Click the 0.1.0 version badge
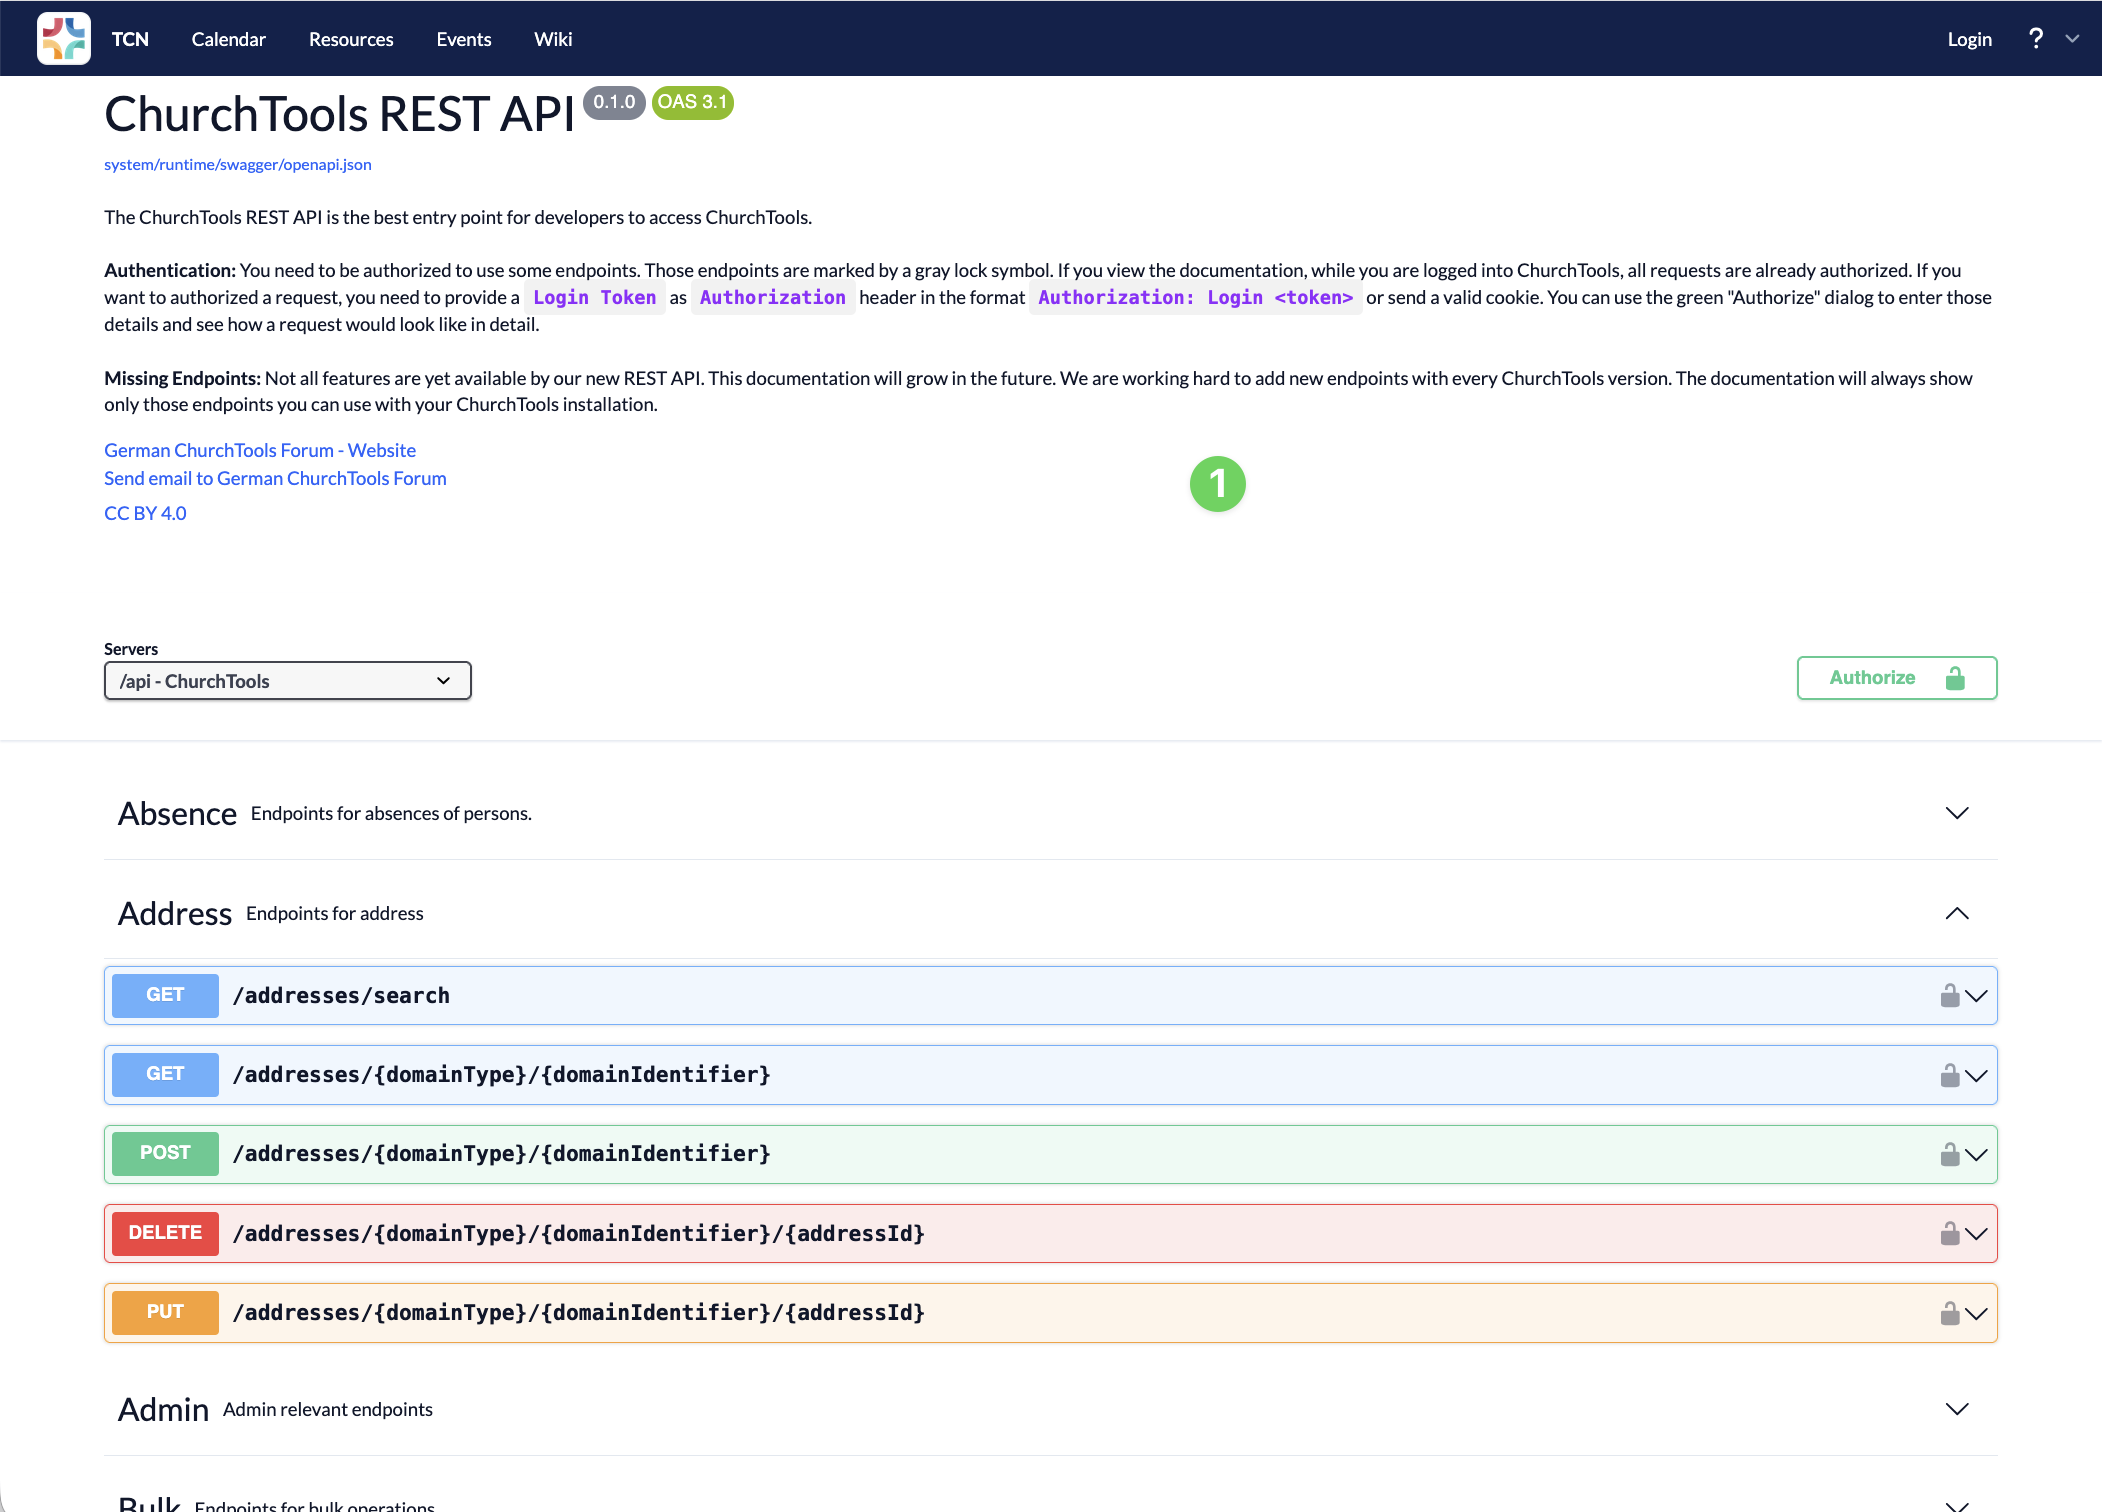The height and width of the screenshot is (1512, 2102). point(614,102)
